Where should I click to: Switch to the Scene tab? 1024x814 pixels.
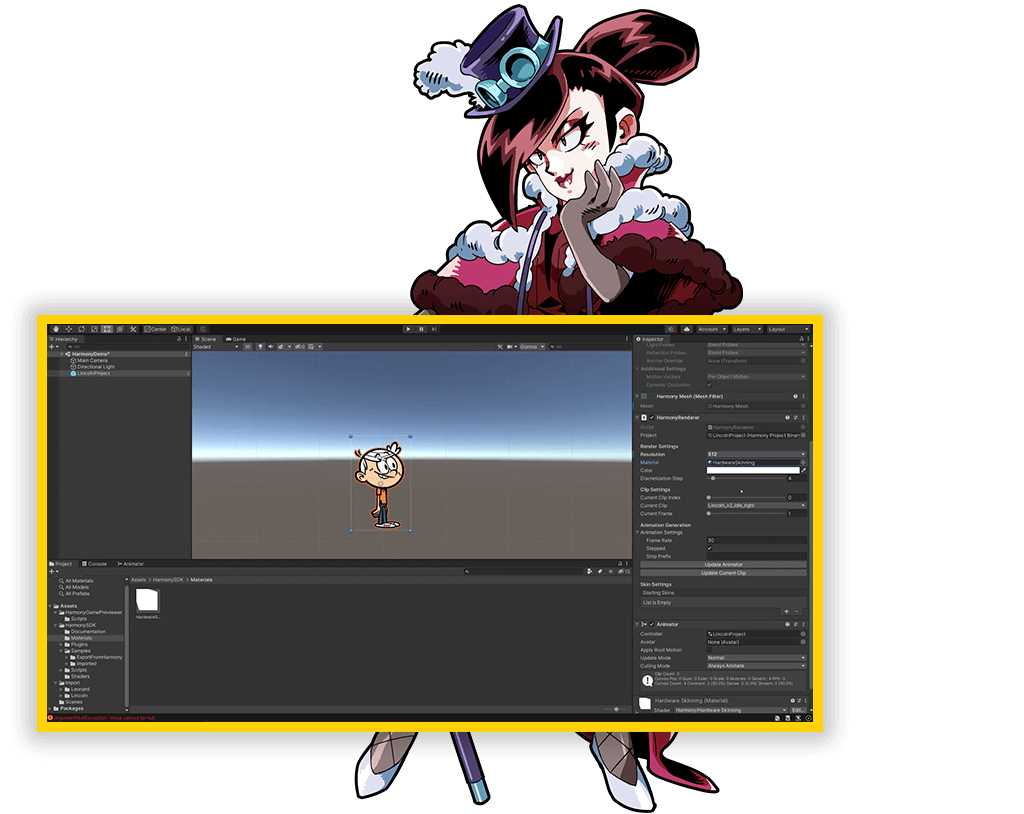[x=206, y=339]
